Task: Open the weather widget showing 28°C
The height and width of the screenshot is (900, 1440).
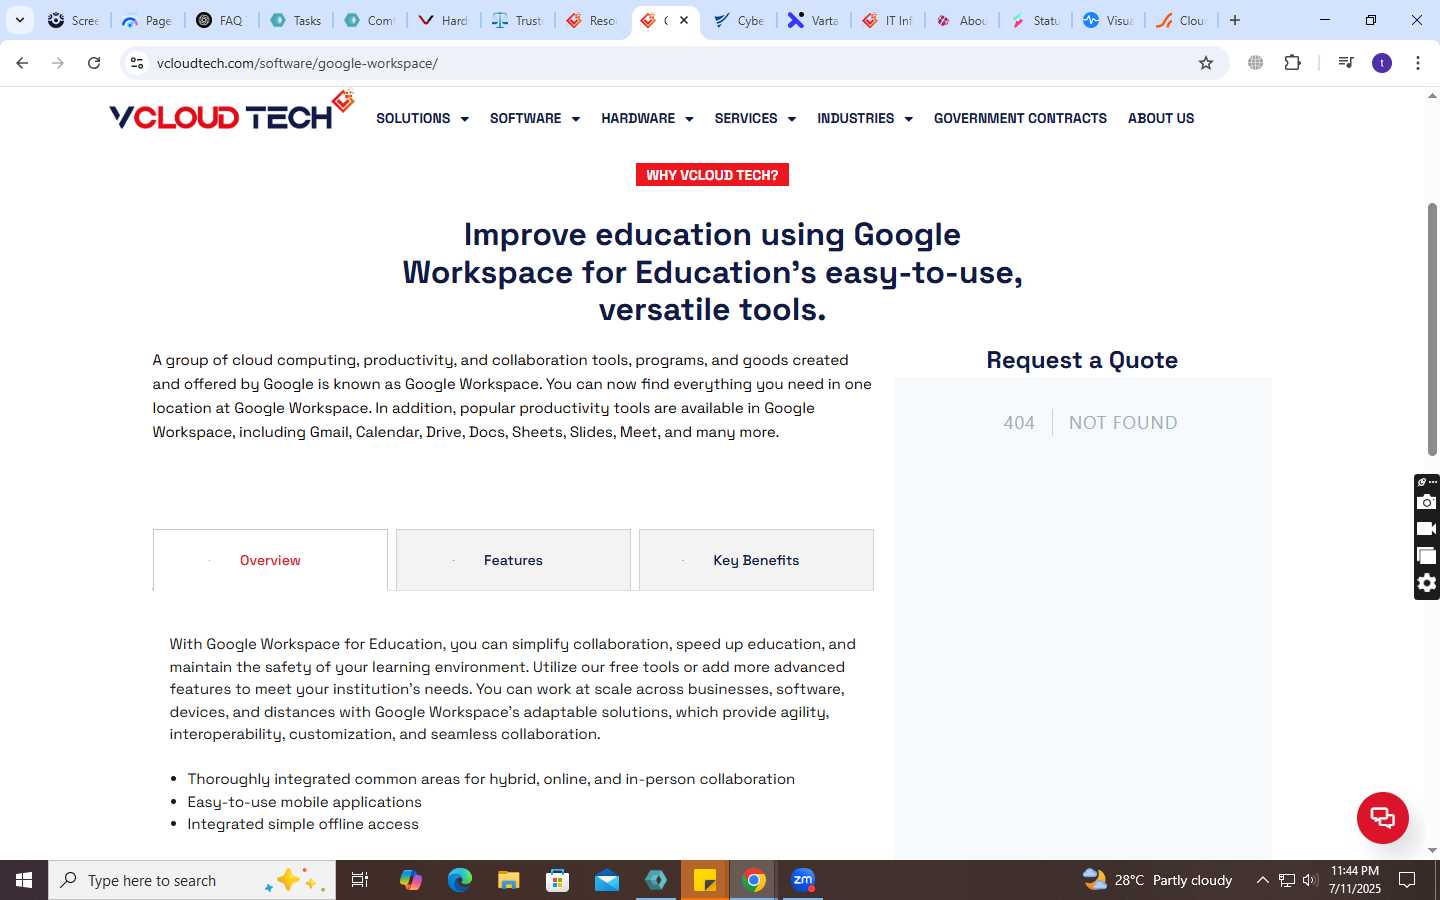Action: click(1158, 880)
